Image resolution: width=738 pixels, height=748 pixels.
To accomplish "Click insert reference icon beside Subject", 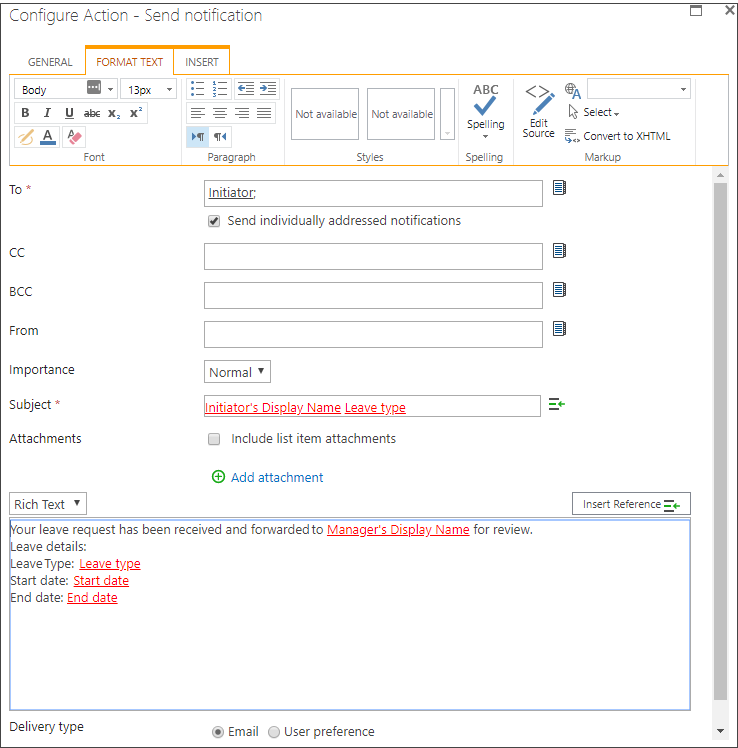I will [557, 405].
